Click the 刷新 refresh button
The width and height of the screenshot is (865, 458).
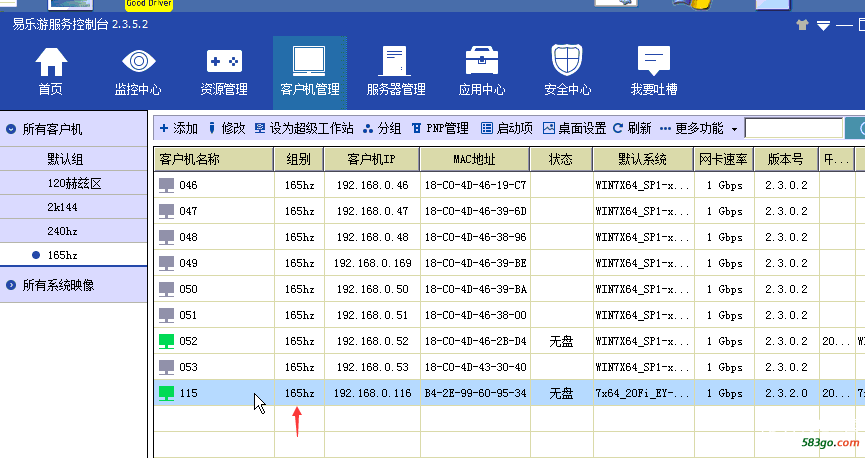coord(632,129)
